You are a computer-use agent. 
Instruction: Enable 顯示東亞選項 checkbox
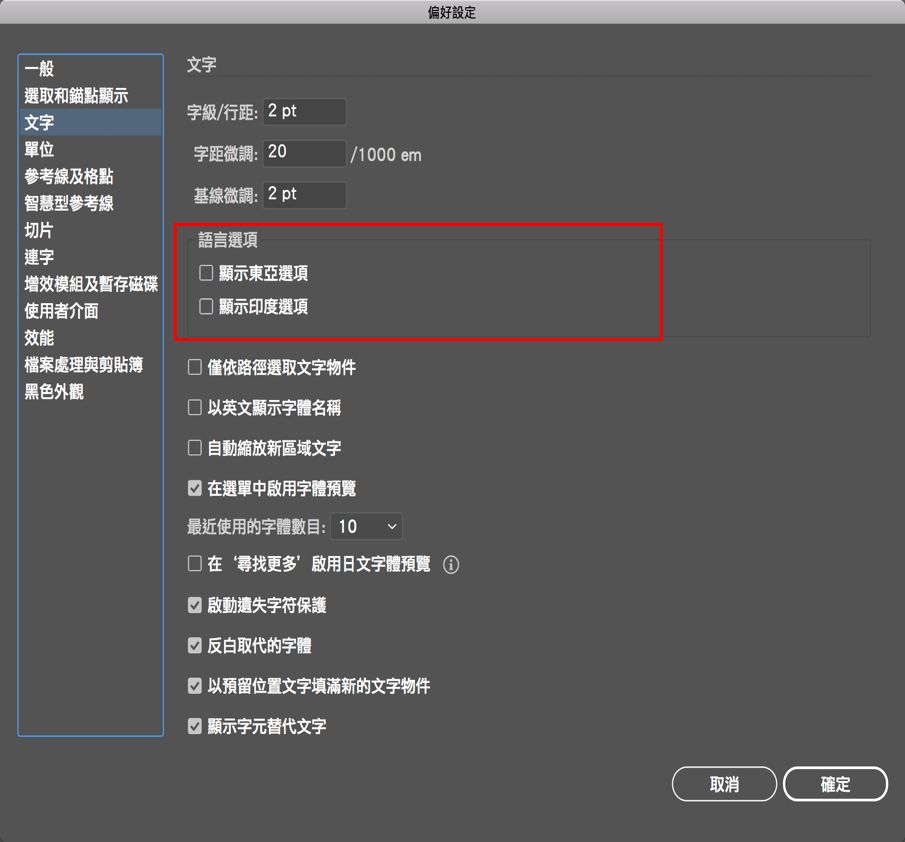tap(206, 272)
